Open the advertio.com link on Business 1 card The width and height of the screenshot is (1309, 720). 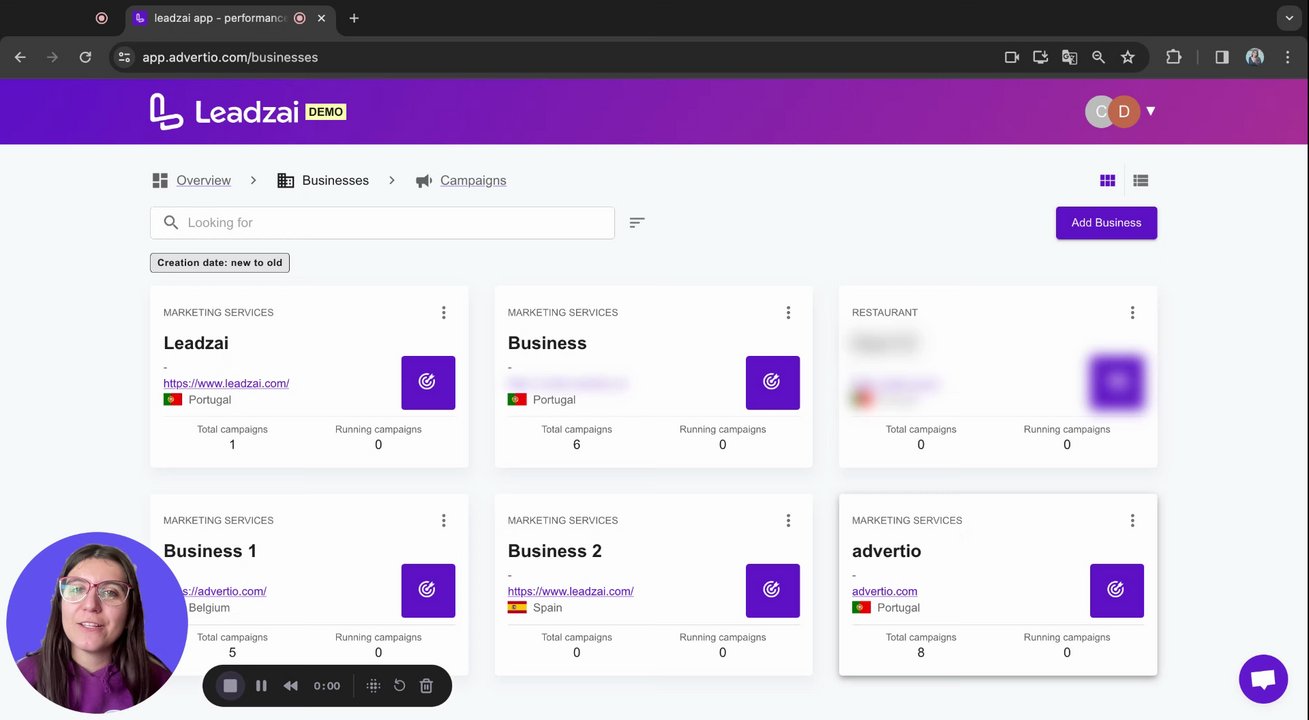pyautogui.click(x=225, y=591)
